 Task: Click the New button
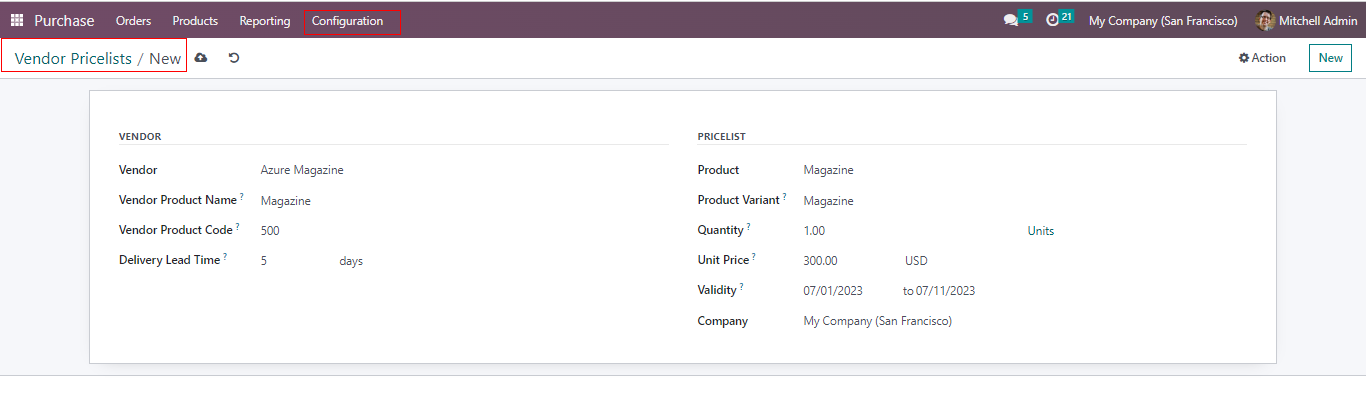(x=1330, y=58)
